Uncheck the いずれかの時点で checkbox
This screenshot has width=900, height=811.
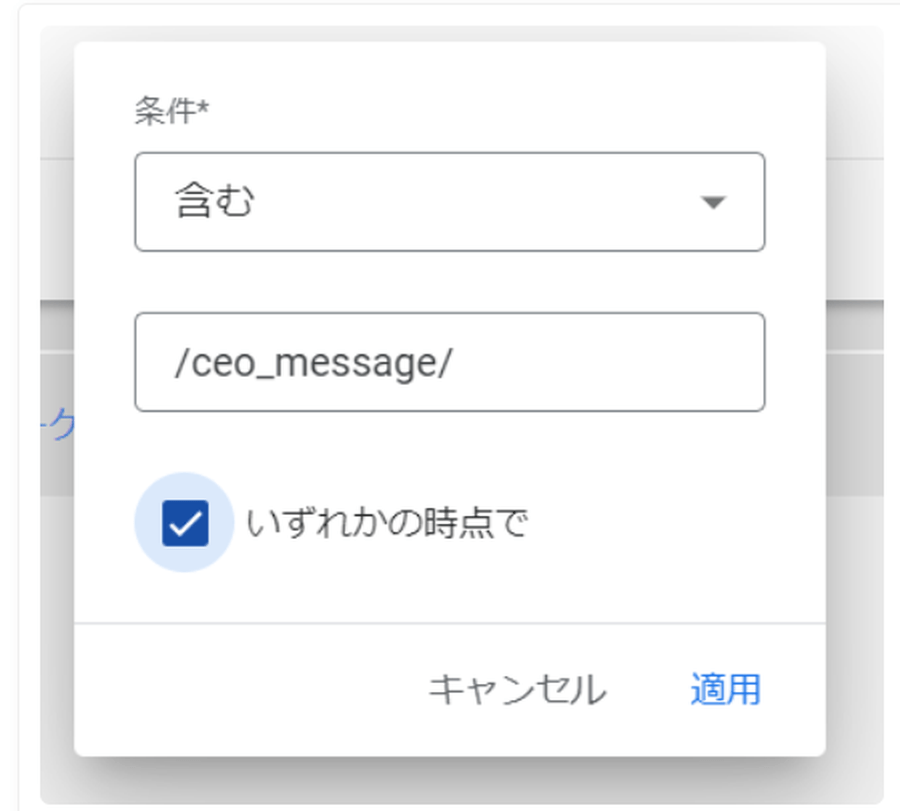[x=185, y=523]
